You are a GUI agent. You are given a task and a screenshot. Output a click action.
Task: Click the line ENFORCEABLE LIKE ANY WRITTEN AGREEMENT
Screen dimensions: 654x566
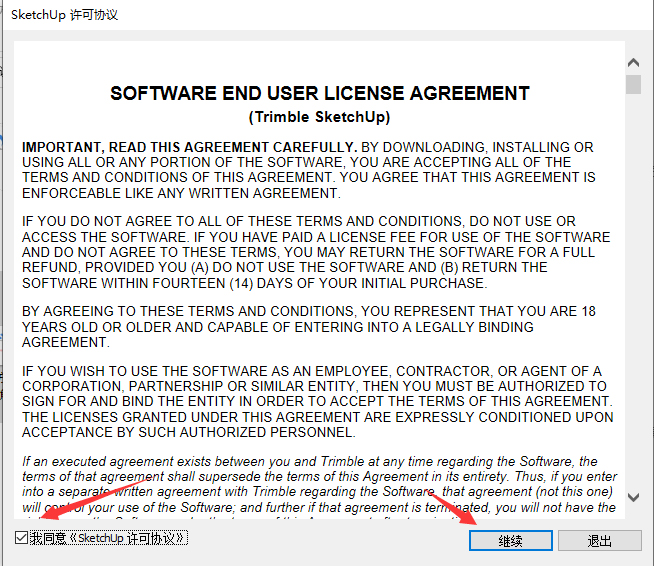coord(181,193)
